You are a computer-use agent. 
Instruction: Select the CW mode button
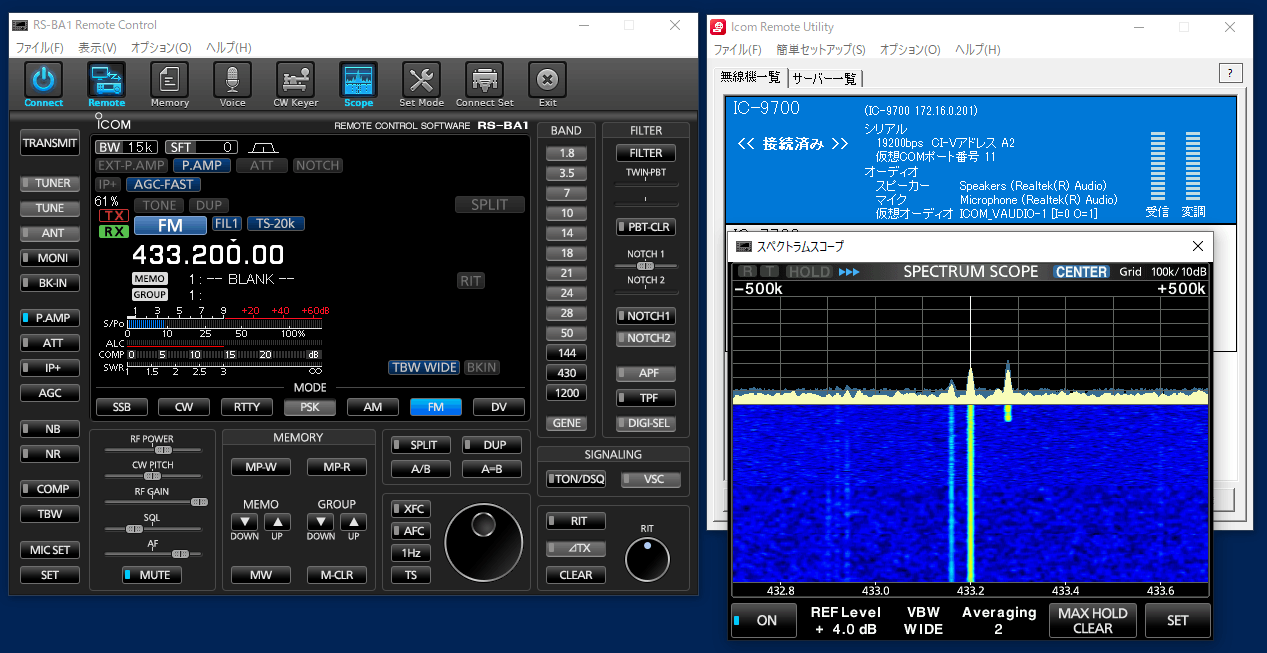pyautogui.click(x=184, y=407)
